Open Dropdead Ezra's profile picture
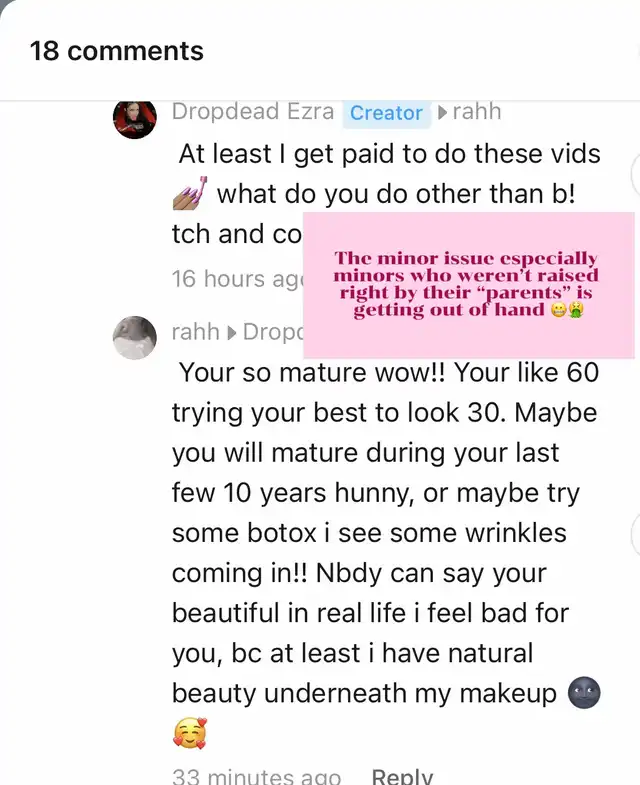This screenshot has width=640, height=785. 134,119
